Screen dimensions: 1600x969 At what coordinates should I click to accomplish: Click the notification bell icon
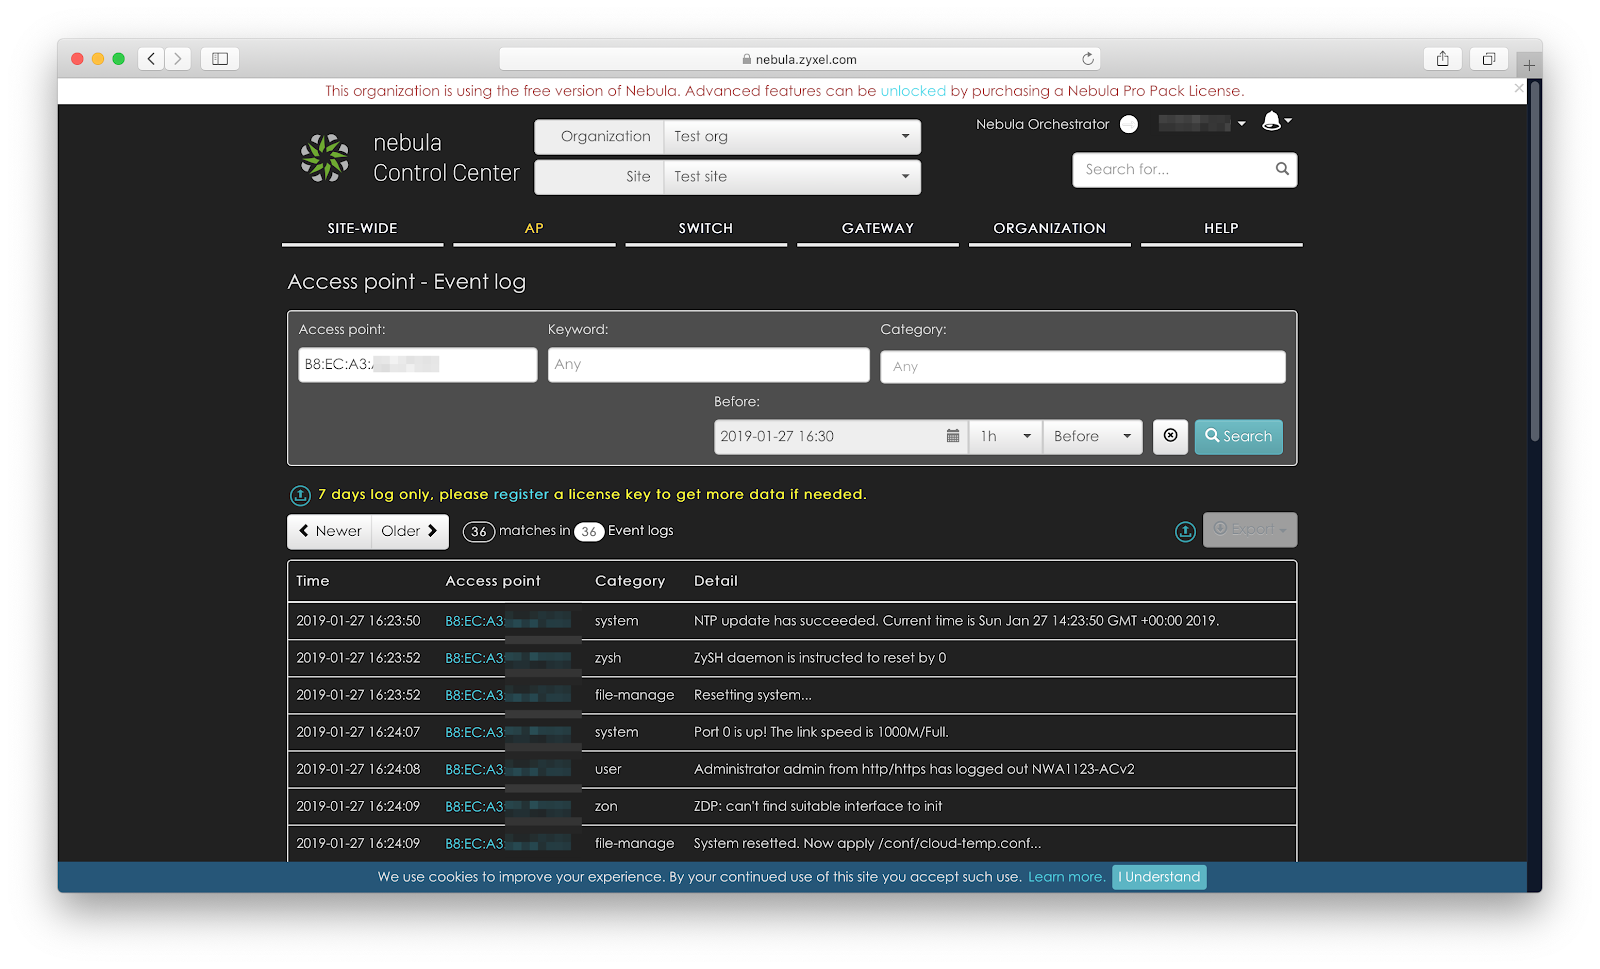[x=1271, y=121]
